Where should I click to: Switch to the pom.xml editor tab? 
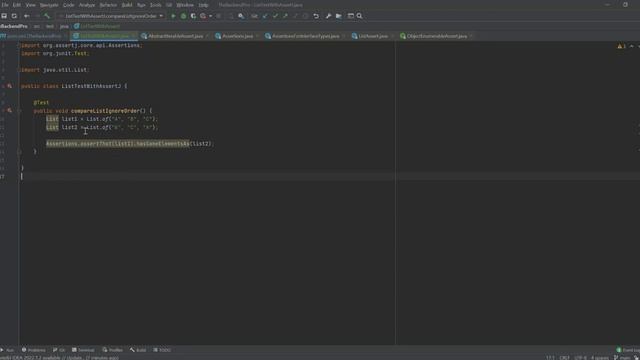pos(34,36)
